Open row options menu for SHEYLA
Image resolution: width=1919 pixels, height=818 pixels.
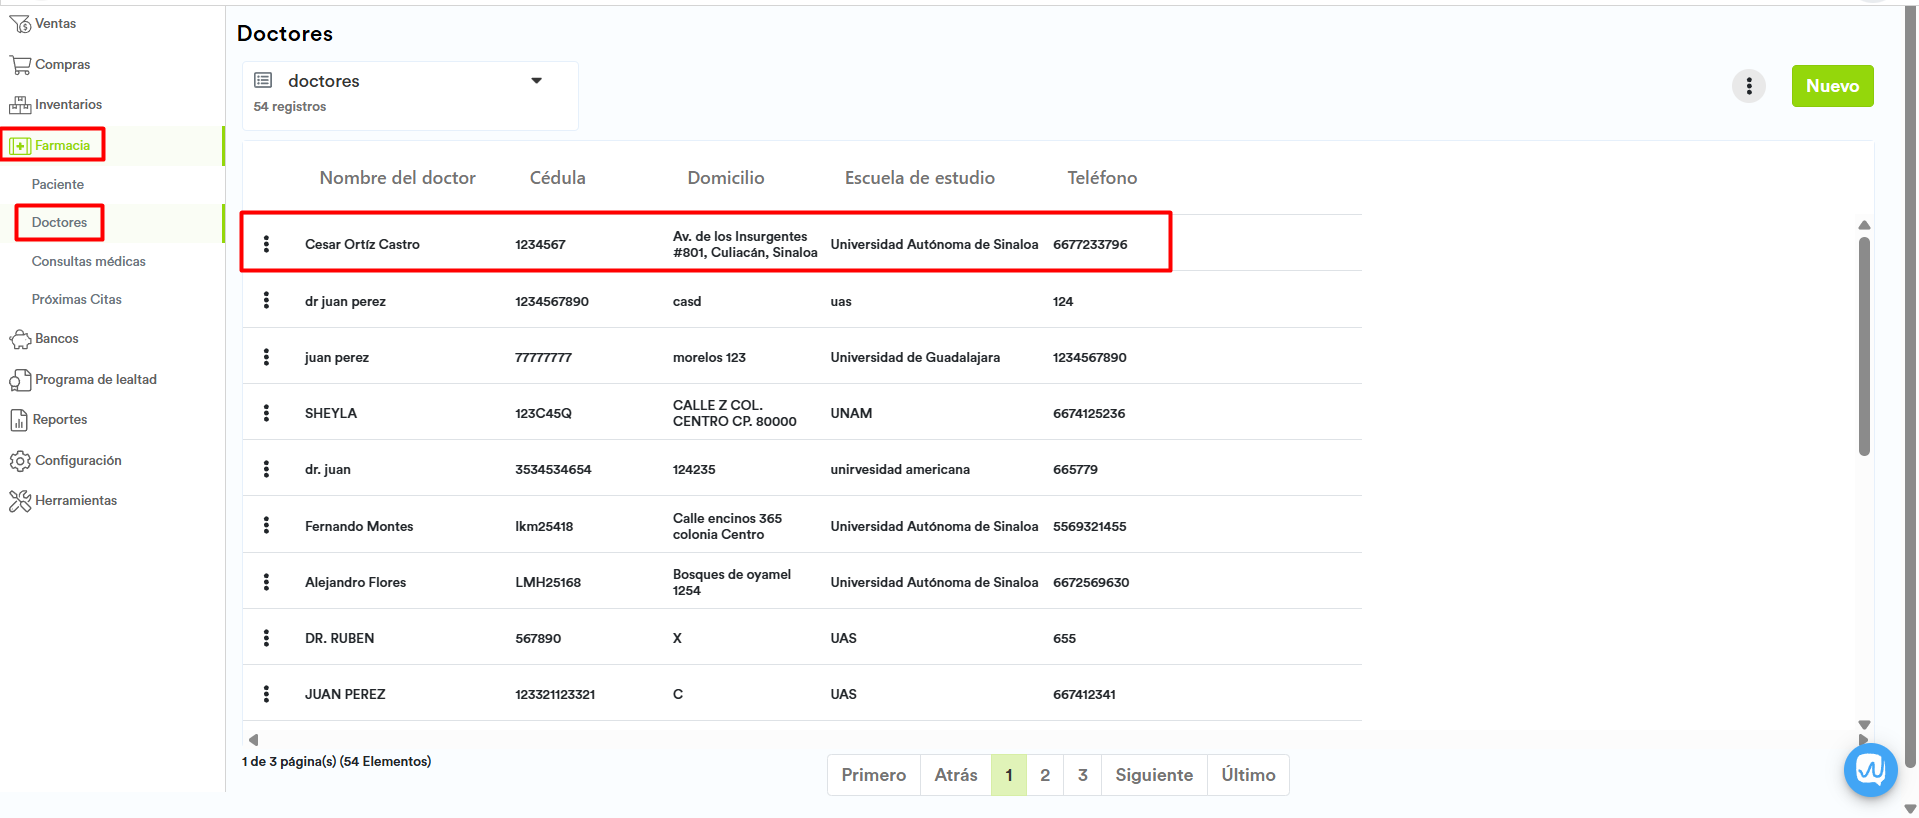(x=266, y=413)
